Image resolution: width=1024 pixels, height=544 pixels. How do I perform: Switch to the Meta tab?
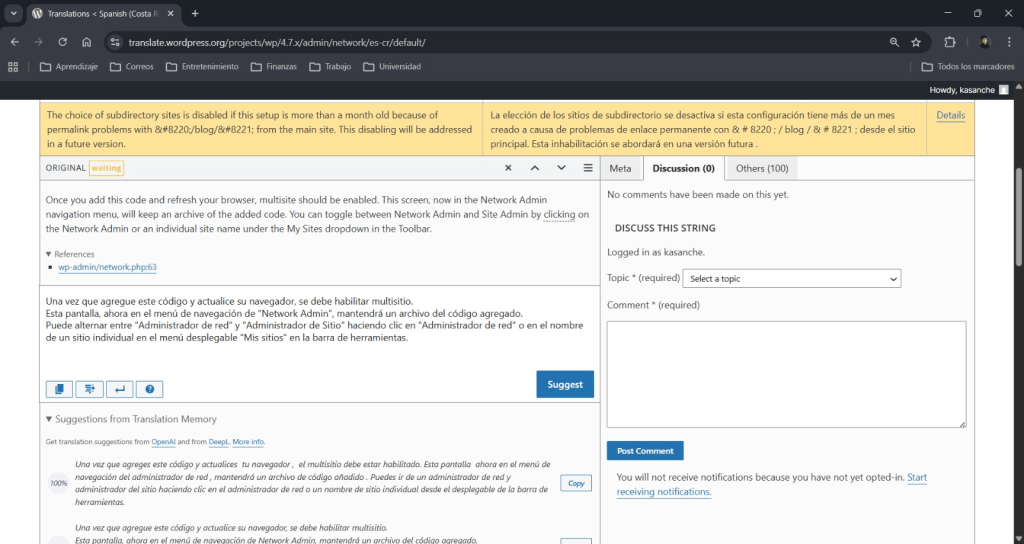[x=620, y=168]
